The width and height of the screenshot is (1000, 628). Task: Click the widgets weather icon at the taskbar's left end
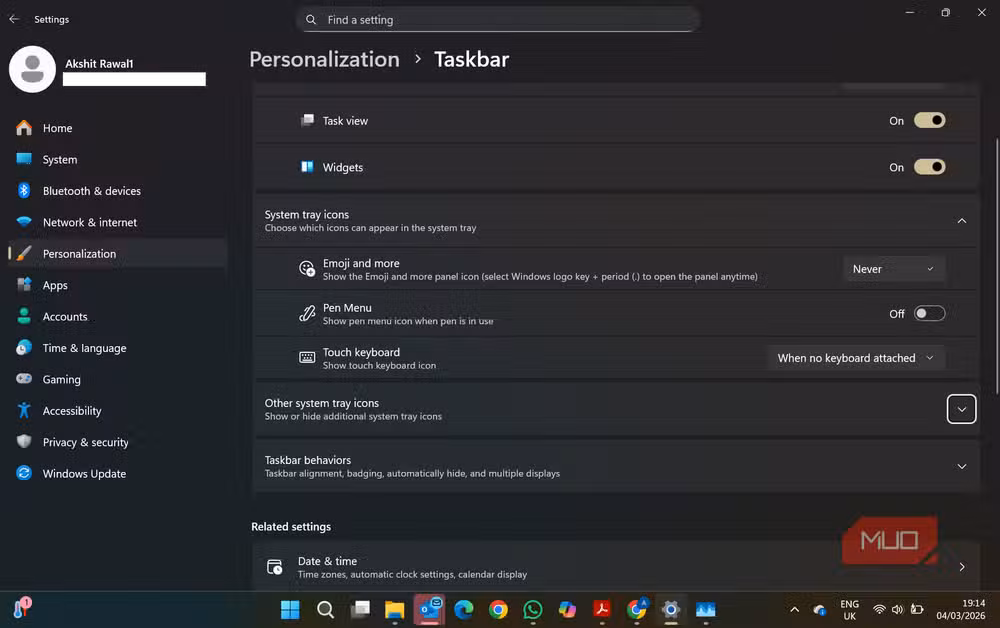[x=21, y=609]
